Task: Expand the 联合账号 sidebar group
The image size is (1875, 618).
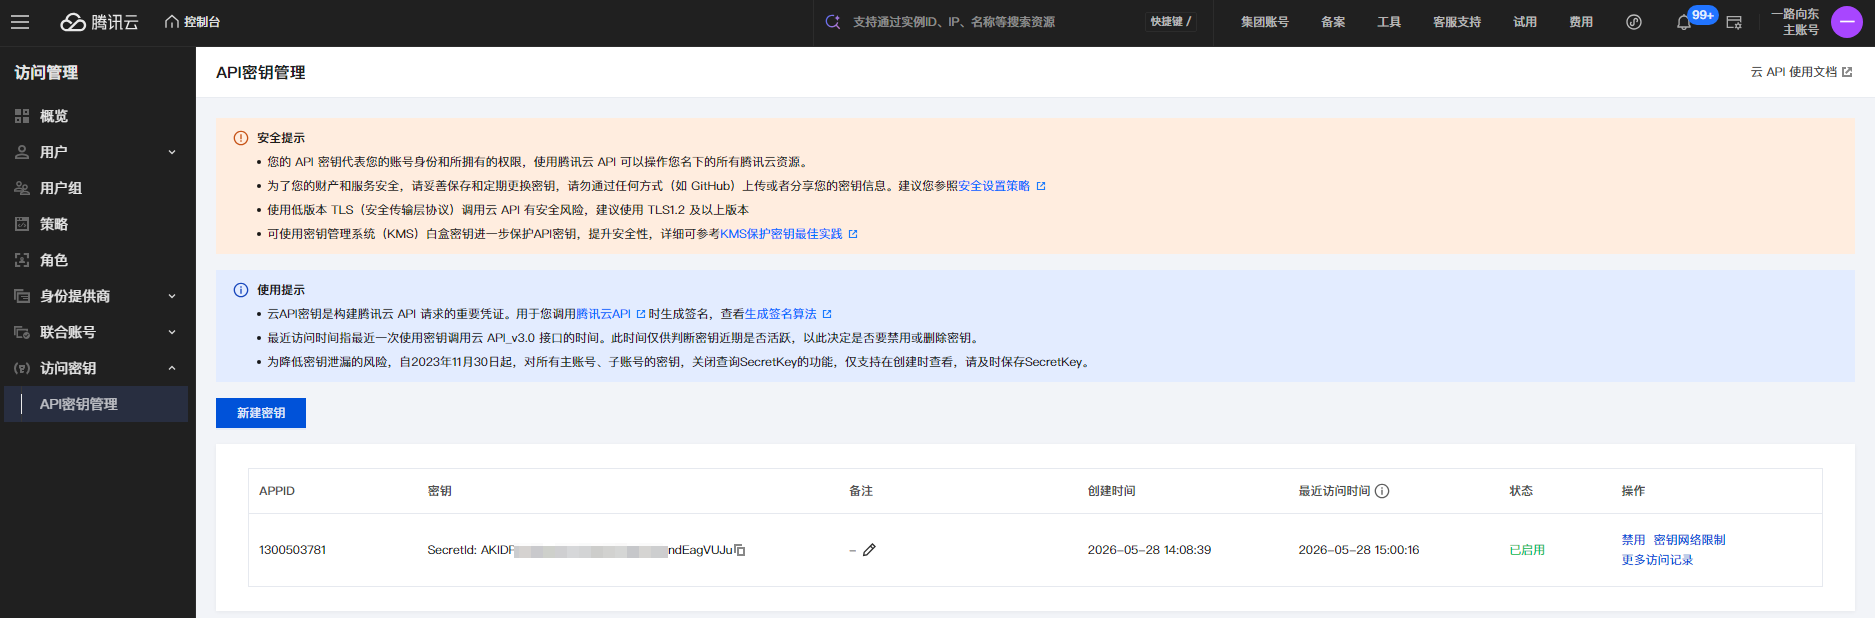Action: pyautogui.click(x=96, y=332)
